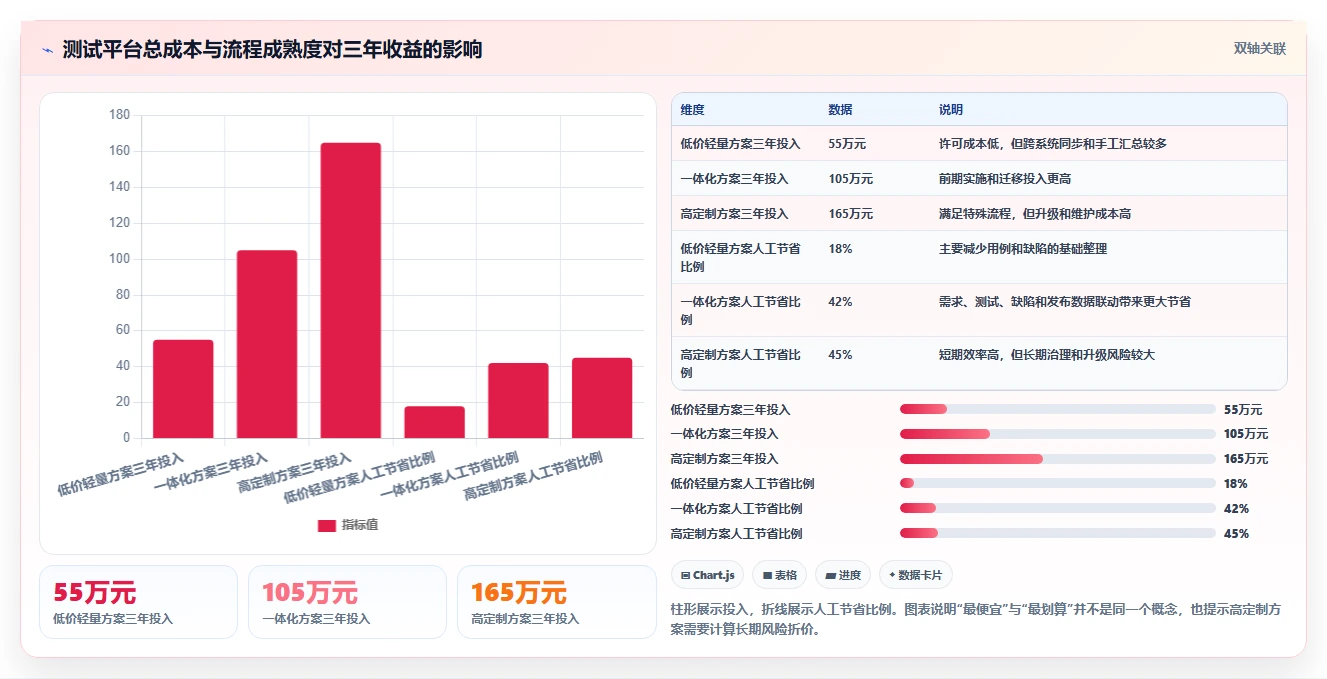Click y-axis label 180 on chart

(x=119, y=115)
